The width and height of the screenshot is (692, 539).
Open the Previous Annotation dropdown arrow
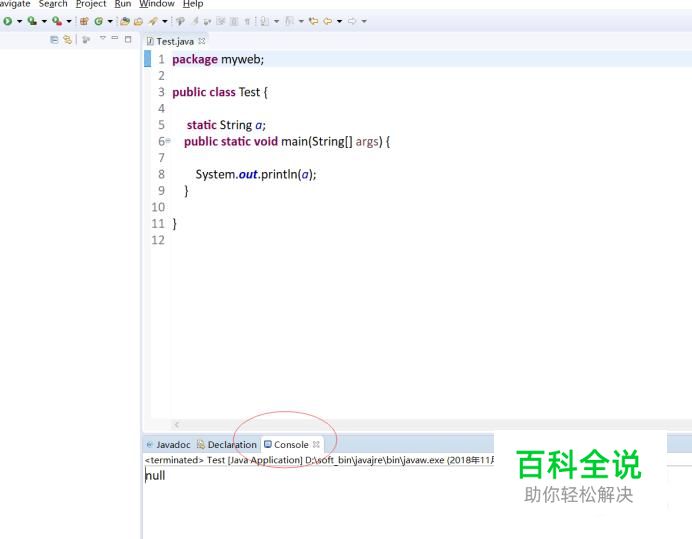coord(301,21)
